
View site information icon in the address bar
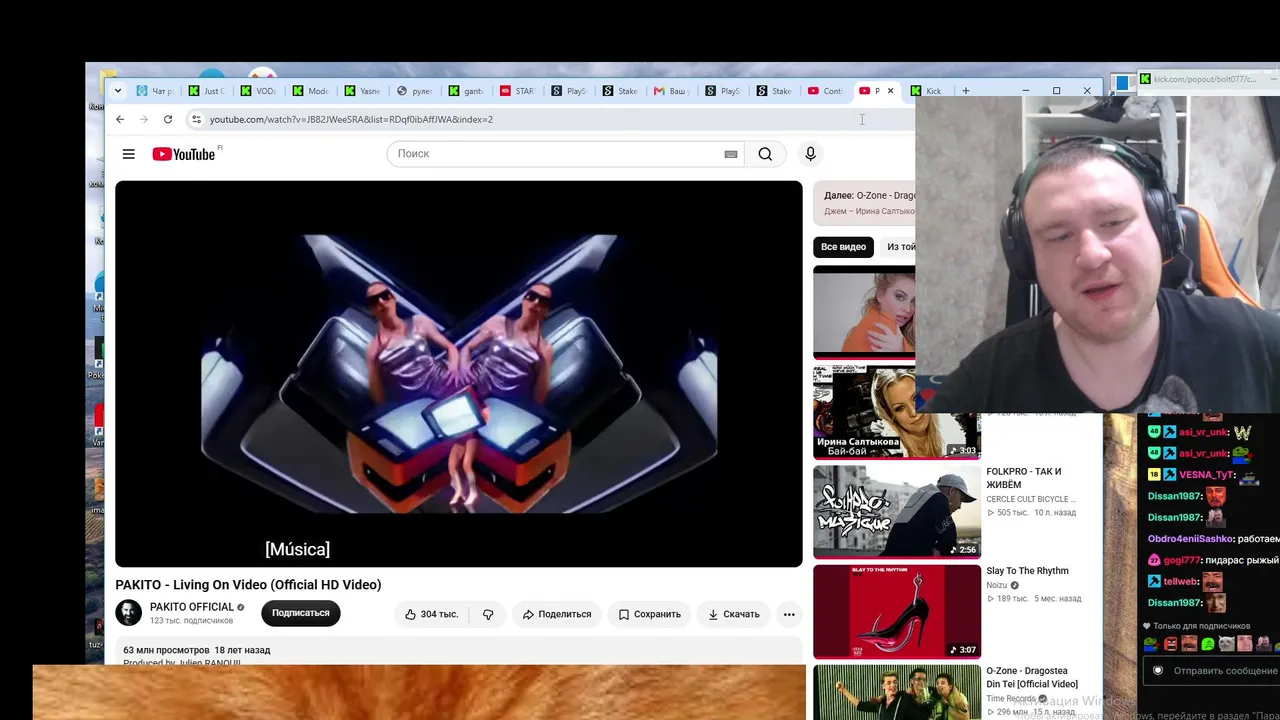[x=196, y=119]
